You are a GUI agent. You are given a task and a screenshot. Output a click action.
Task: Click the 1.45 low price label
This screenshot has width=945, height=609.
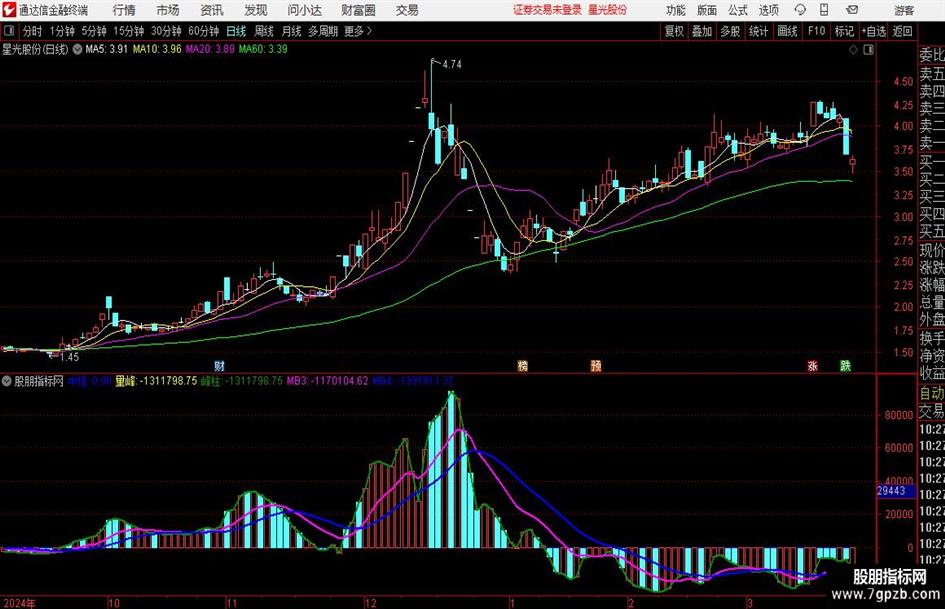click(x=69, y=357)
